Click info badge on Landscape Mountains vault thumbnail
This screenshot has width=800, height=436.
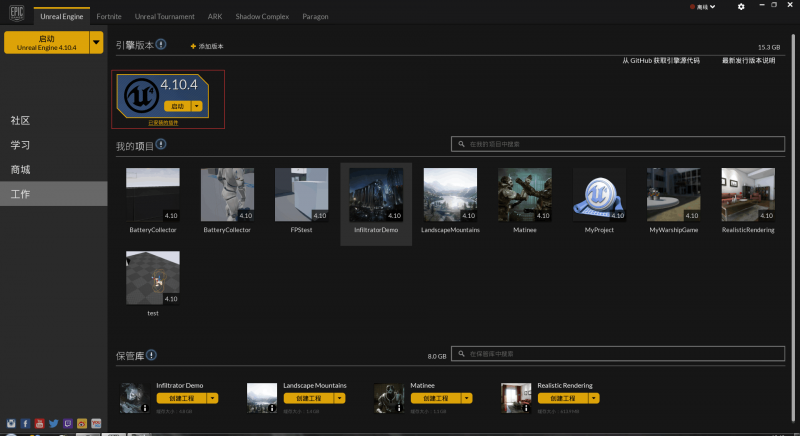click(272, 408)
